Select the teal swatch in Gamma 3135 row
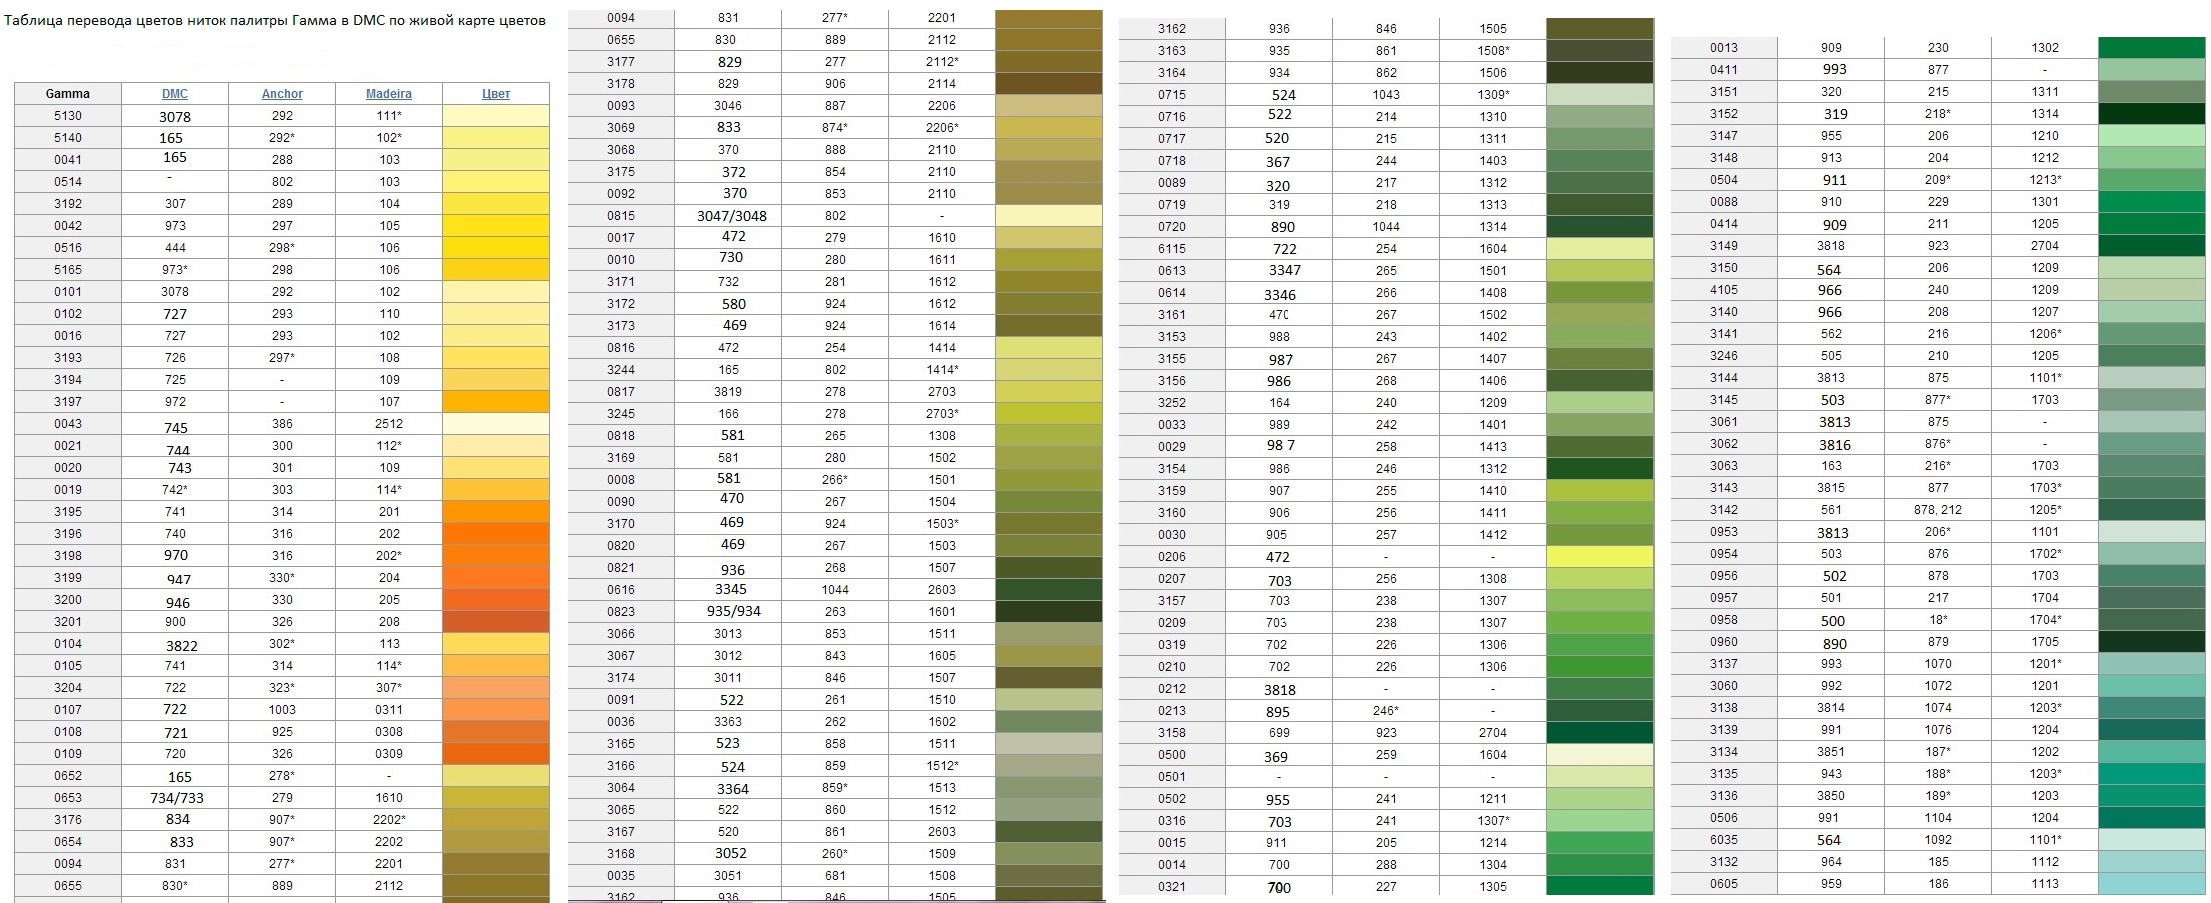 click(2152, 774)
